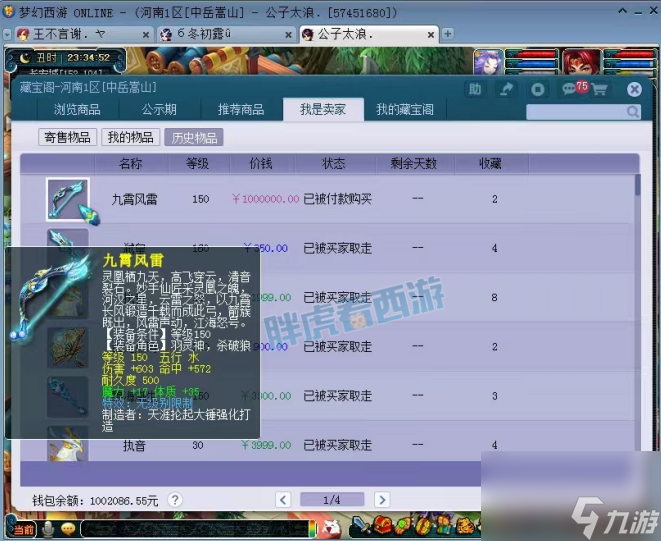Click the search magnifier icon
The height and width of the screenshot is (541, 661).
[632, 112]
